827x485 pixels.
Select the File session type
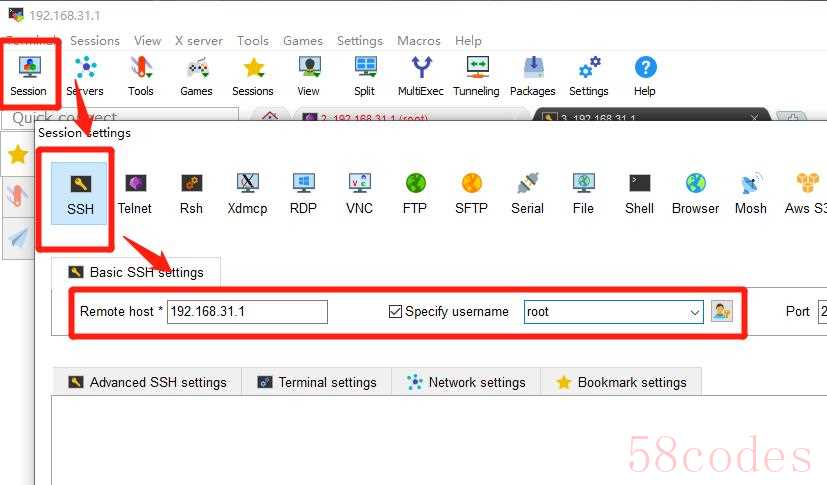(x=583, y=193)
